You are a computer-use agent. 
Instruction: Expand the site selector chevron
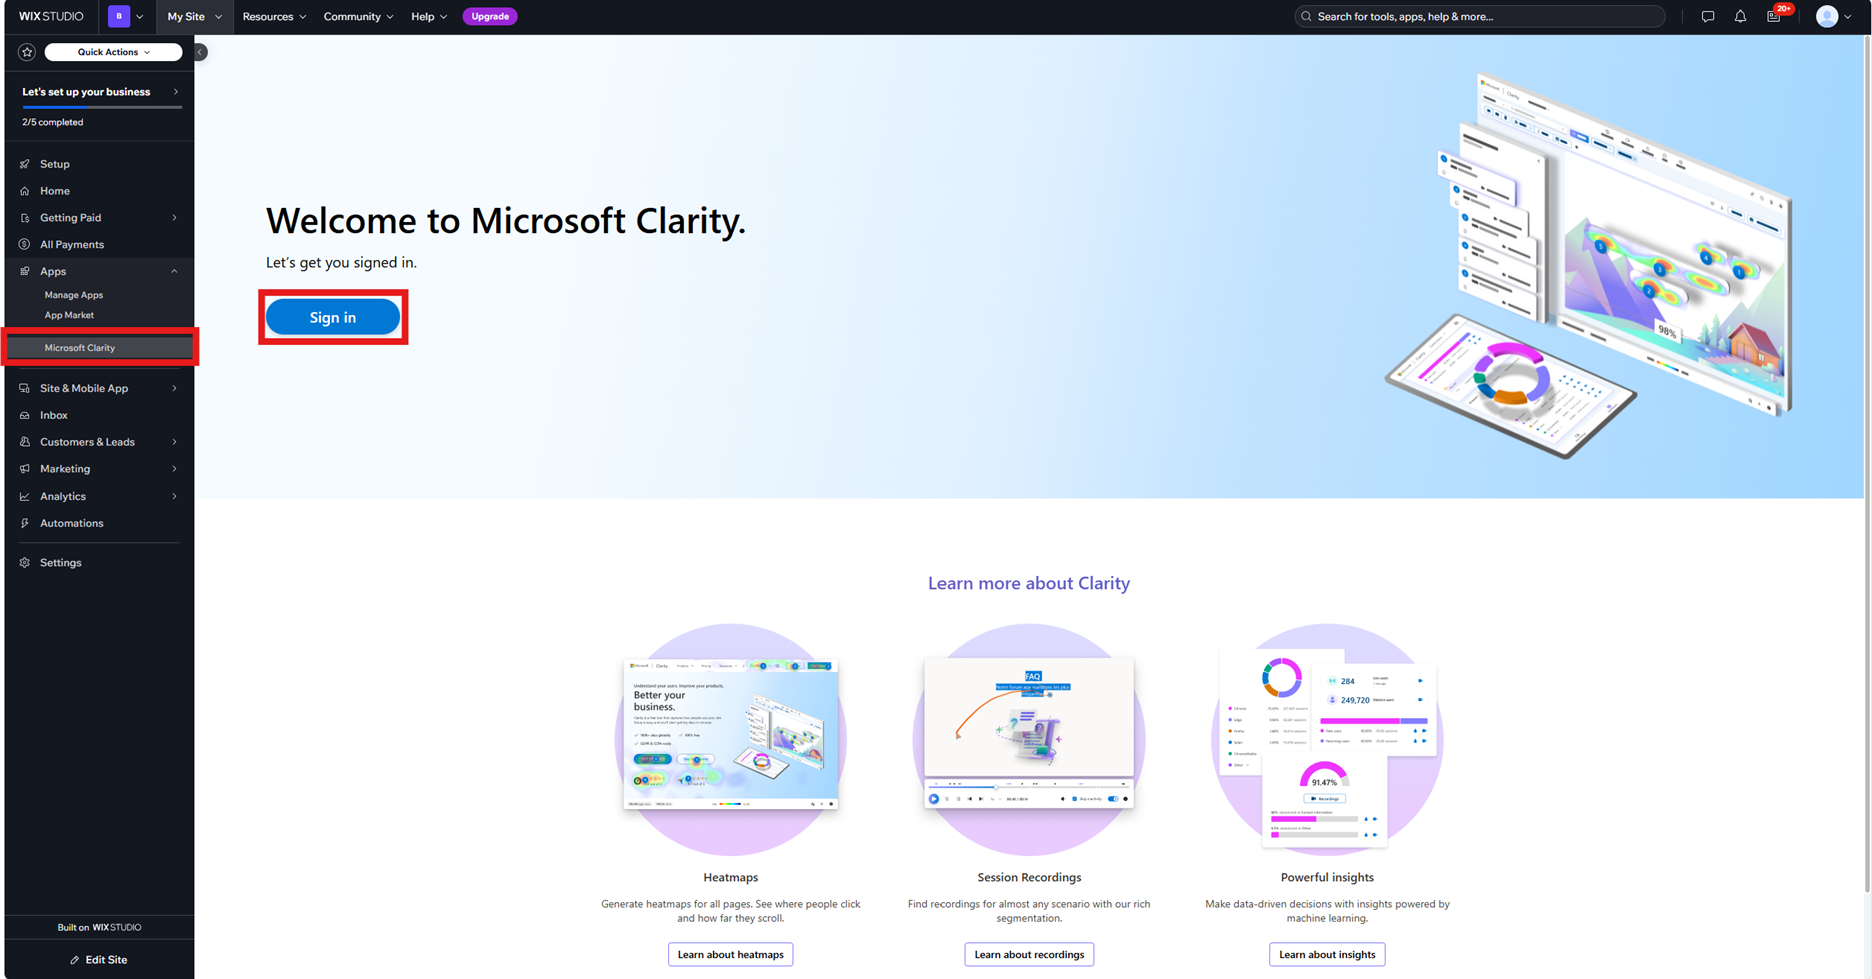140,17
